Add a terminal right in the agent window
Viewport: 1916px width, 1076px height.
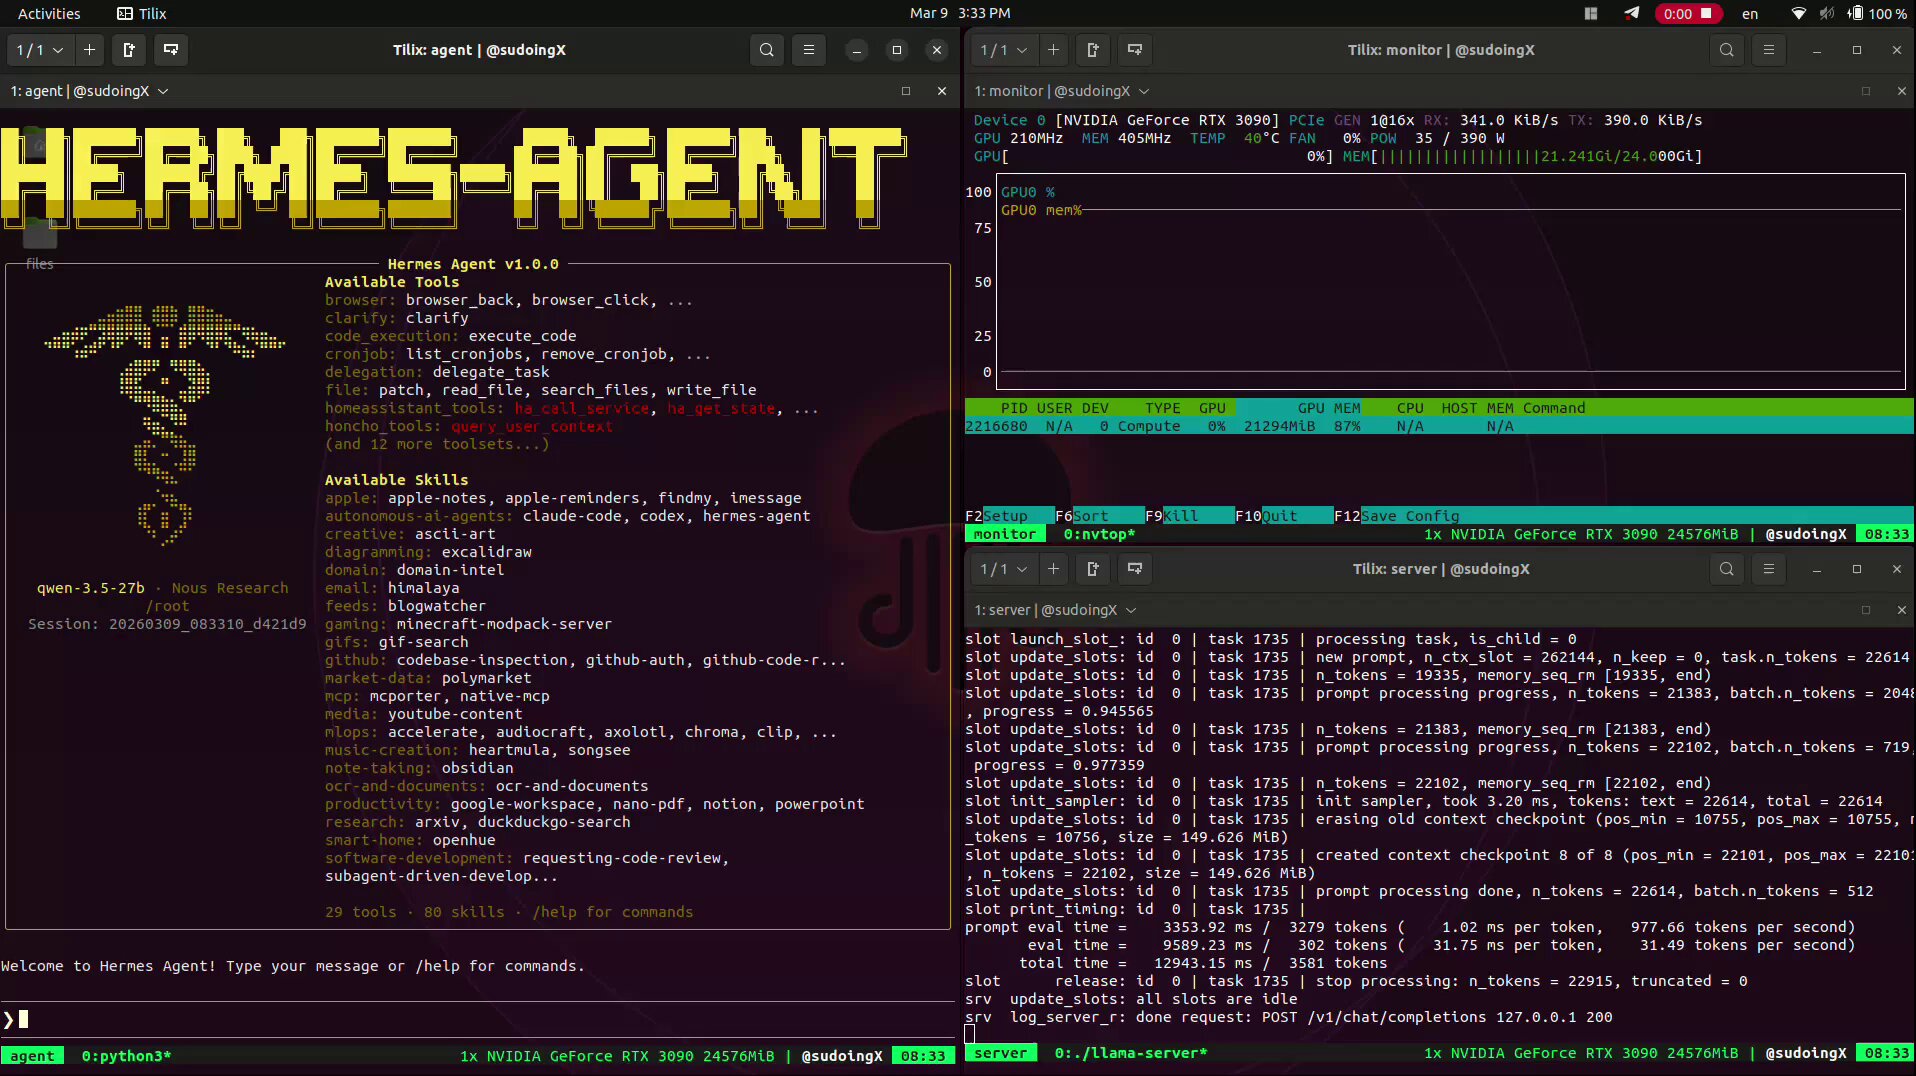pos(129,50)
